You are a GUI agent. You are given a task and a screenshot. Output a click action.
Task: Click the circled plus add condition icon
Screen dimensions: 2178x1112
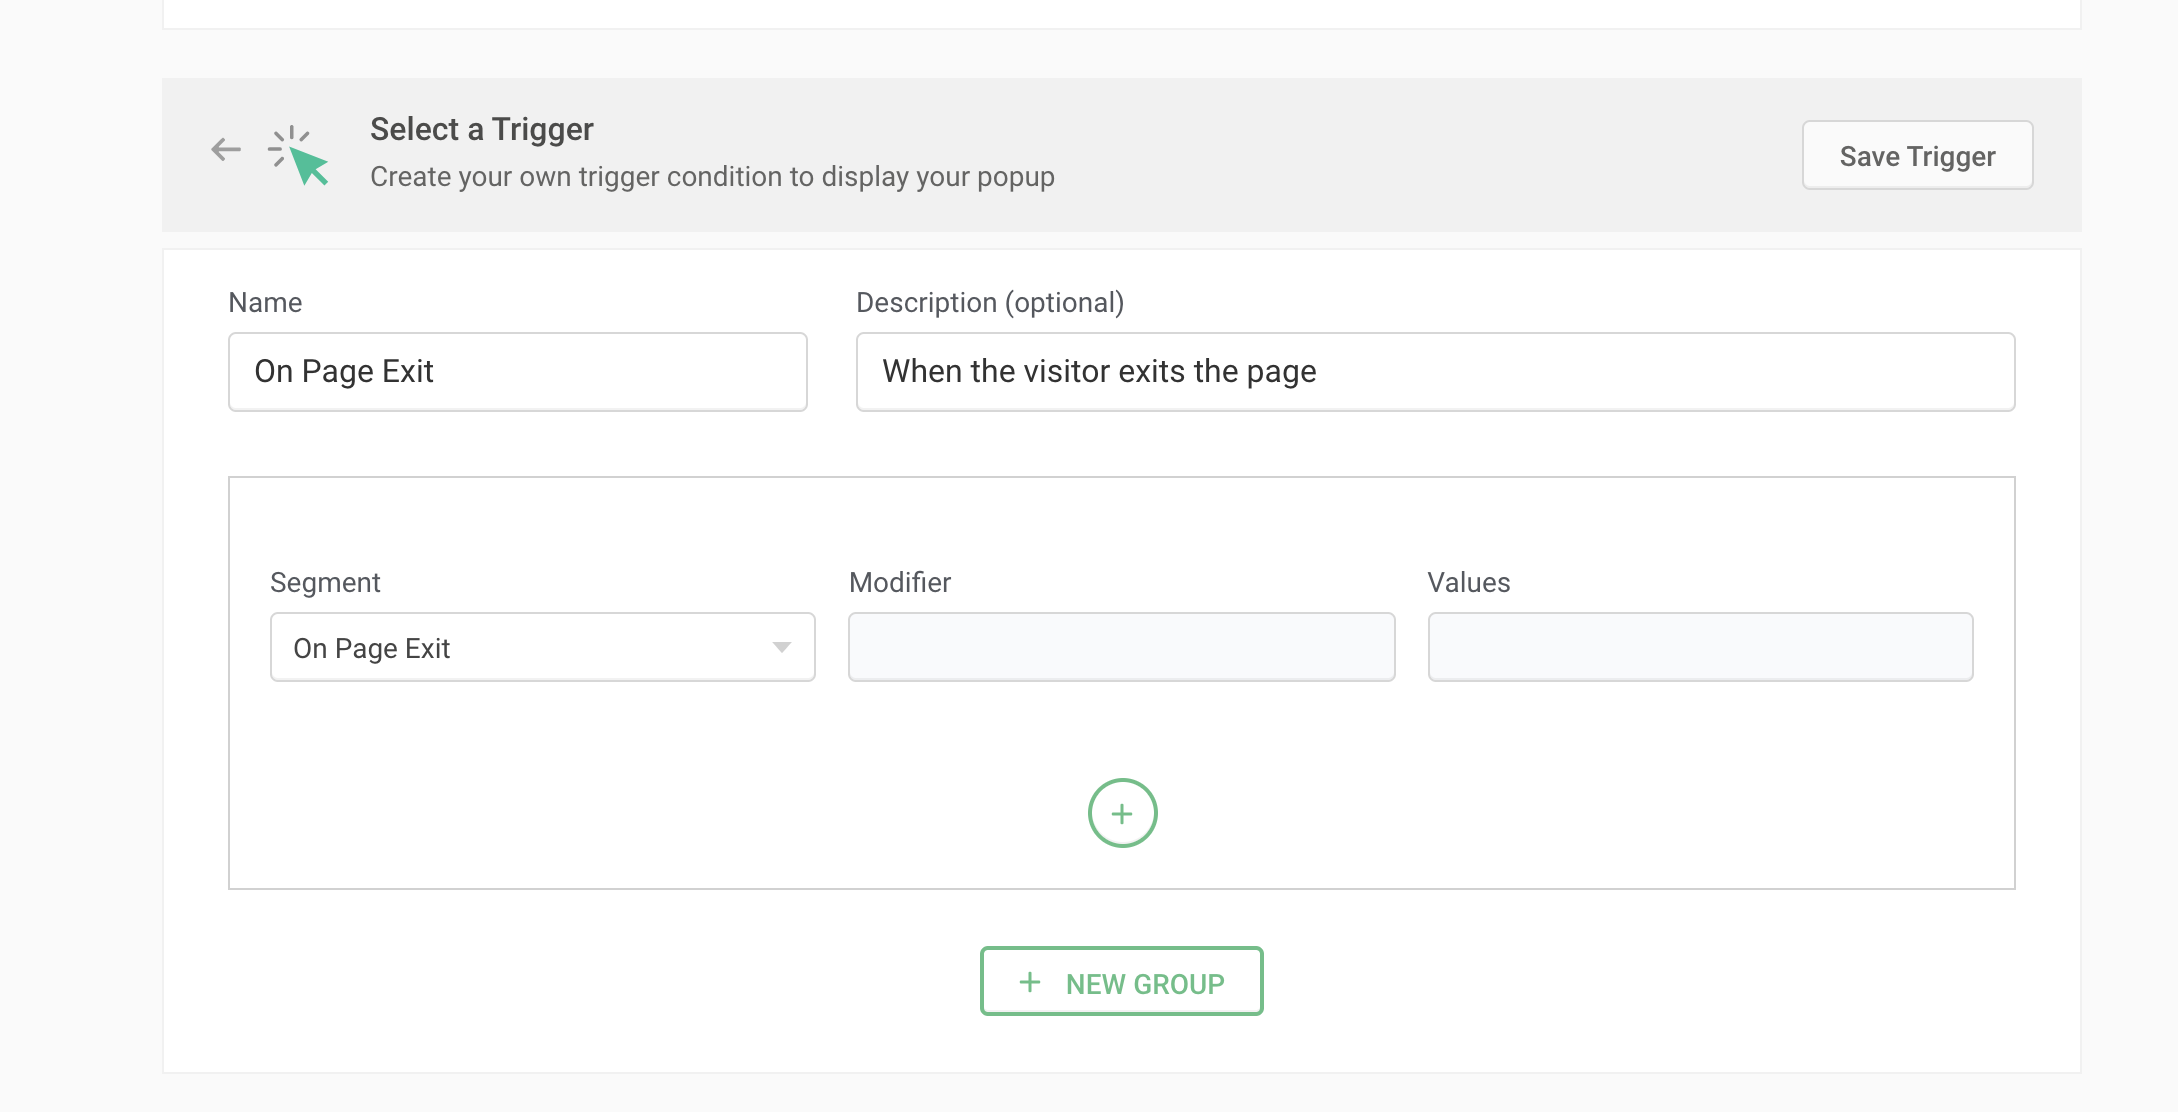click(1122, 813)
